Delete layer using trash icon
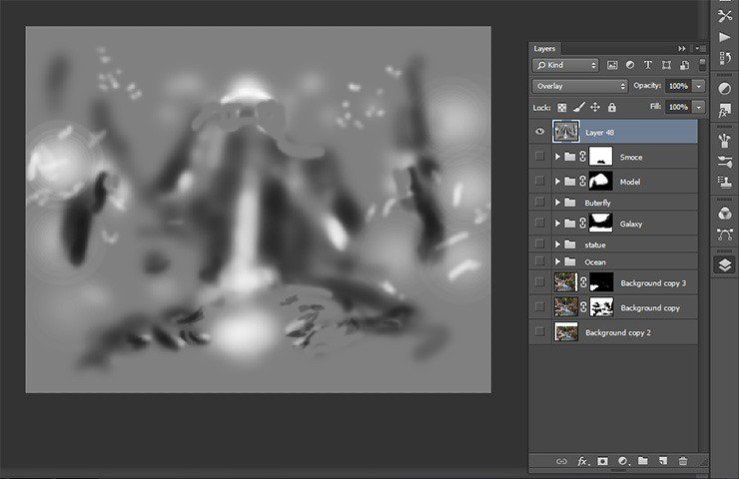The image size is (739, 479). (683, 461)
